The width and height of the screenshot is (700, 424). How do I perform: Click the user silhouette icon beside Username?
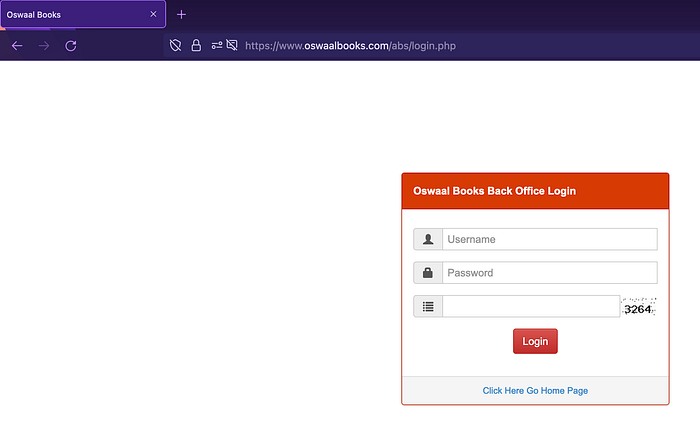428,239
